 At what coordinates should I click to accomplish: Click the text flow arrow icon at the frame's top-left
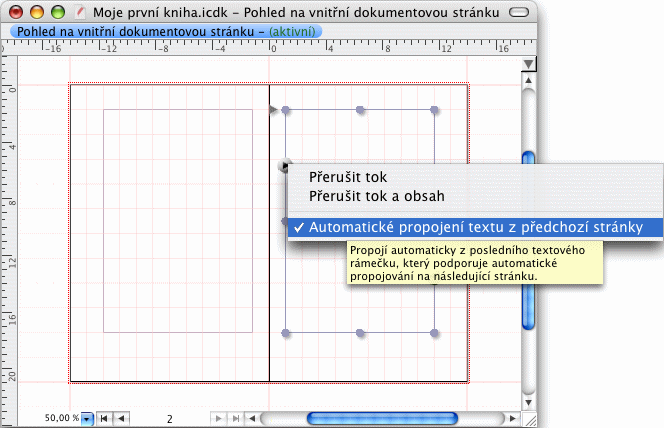(273, 109)
